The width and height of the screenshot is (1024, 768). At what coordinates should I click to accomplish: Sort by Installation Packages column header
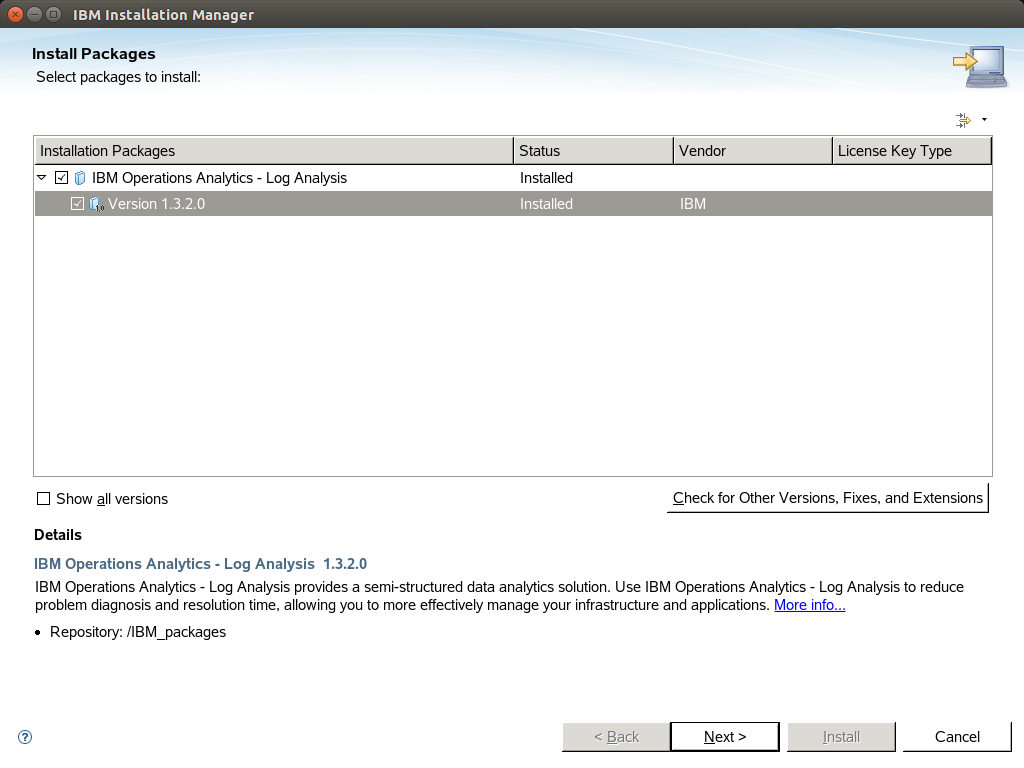coord(274,151)
